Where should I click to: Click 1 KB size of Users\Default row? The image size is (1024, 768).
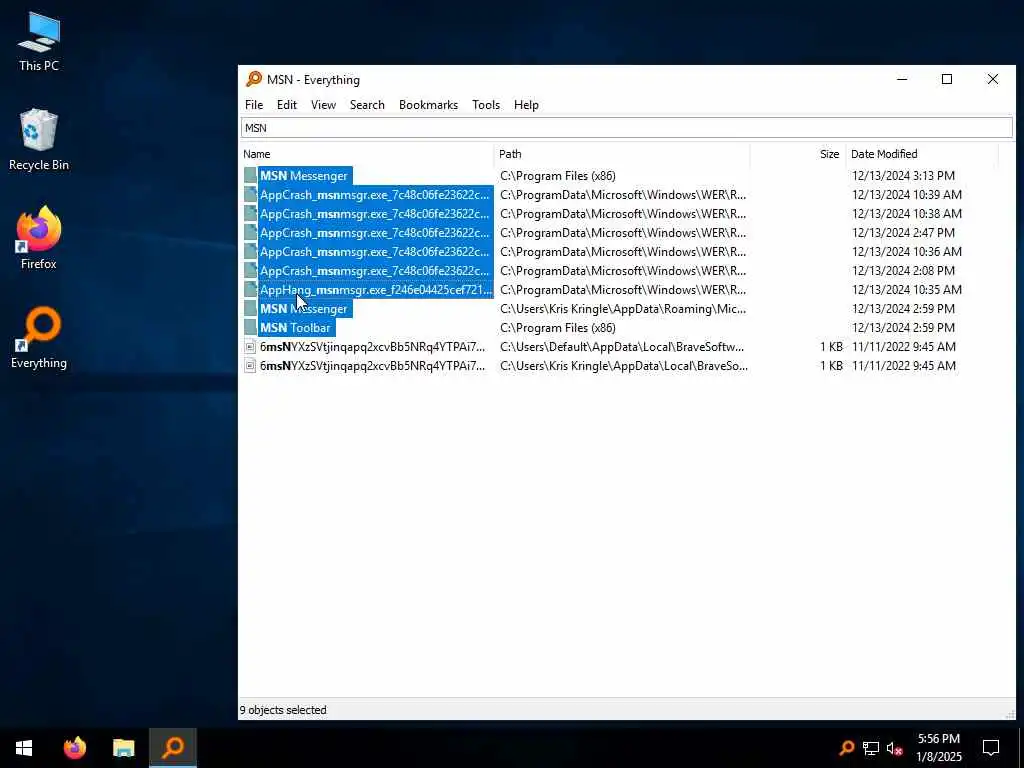click(831, 347)
